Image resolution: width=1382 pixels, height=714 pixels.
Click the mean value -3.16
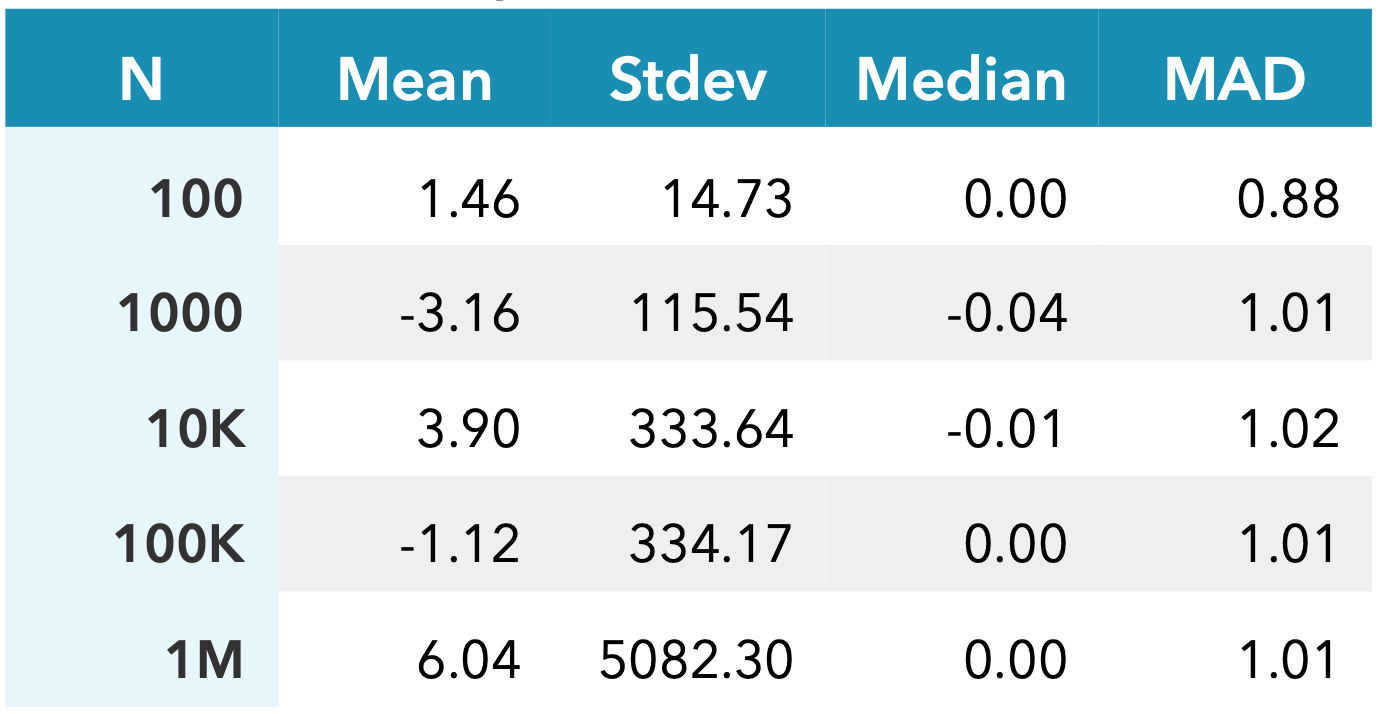pyautogui.click(x=460, y=314)
